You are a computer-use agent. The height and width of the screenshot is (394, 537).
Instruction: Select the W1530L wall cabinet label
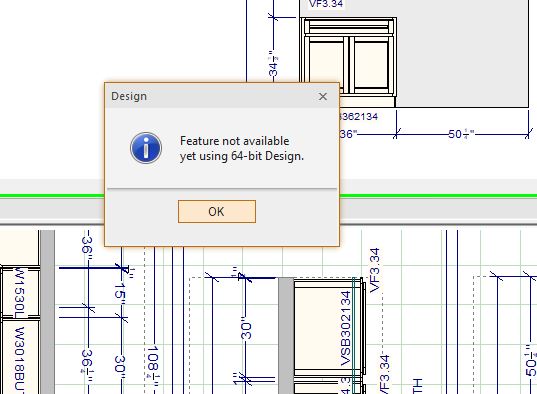click(20, 294)
